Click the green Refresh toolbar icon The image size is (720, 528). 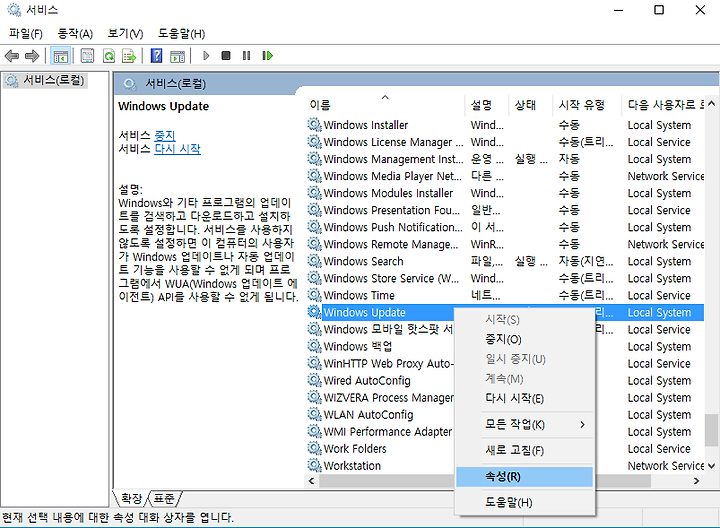(x=109, y=56)
